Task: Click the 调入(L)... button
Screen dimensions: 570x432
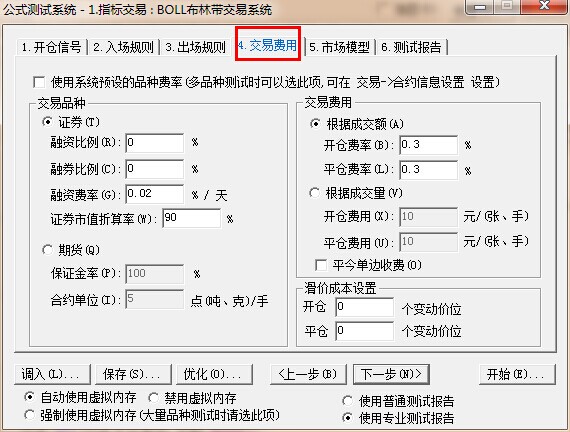Action: click(52, 374)
